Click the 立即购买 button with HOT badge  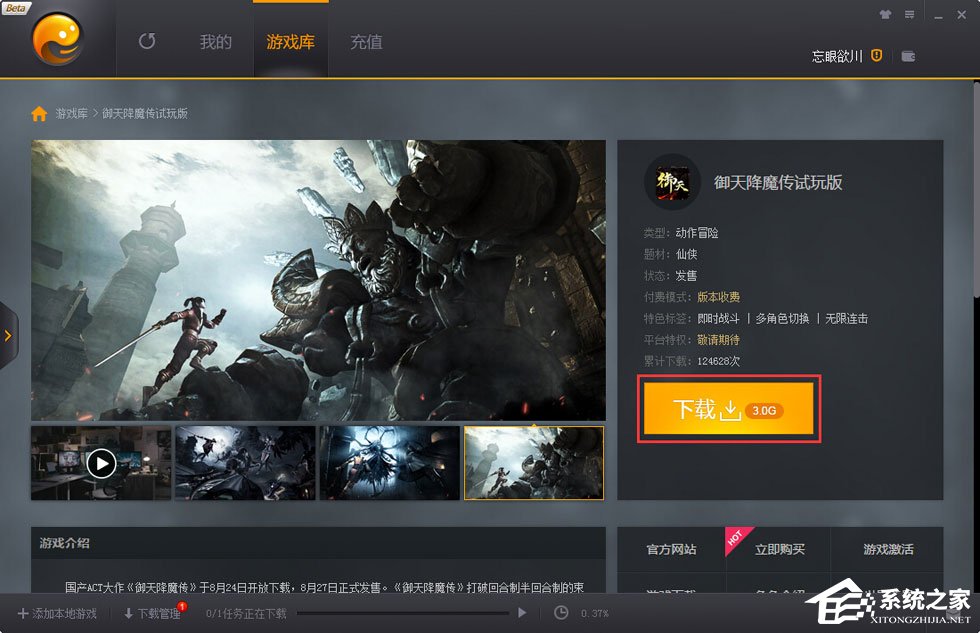click(x=778, y=550)
